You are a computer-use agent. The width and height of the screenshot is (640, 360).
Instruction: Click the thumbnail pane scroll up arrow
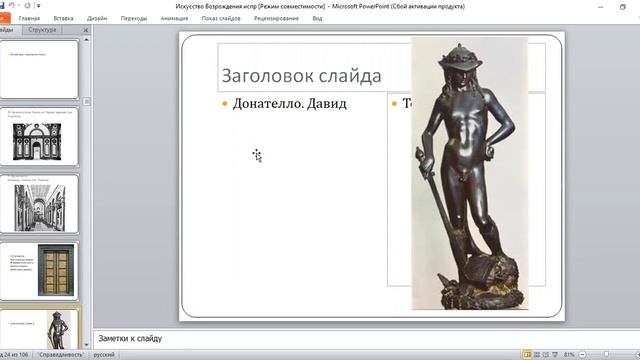click(x=86, y=40)
